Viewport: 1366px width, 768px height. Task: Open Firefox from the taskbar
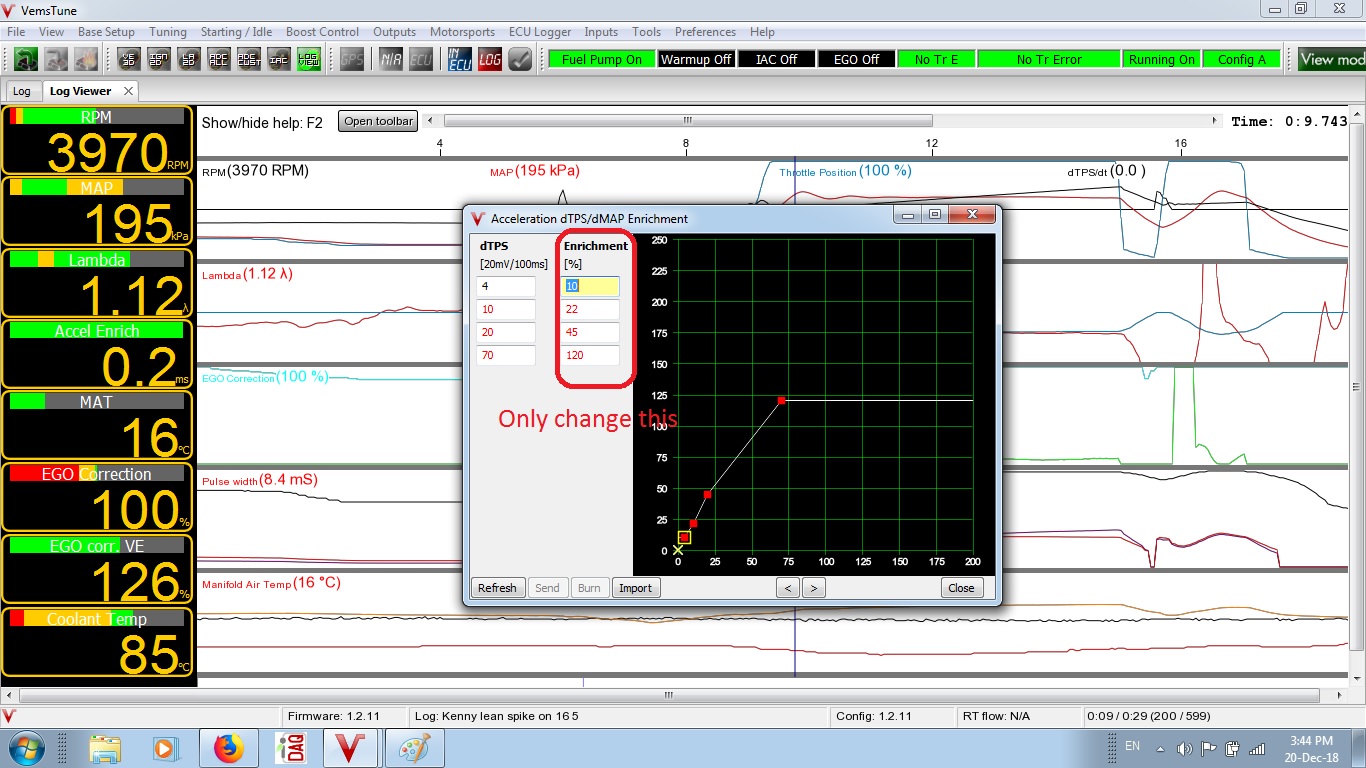click(x=228, y=748)
